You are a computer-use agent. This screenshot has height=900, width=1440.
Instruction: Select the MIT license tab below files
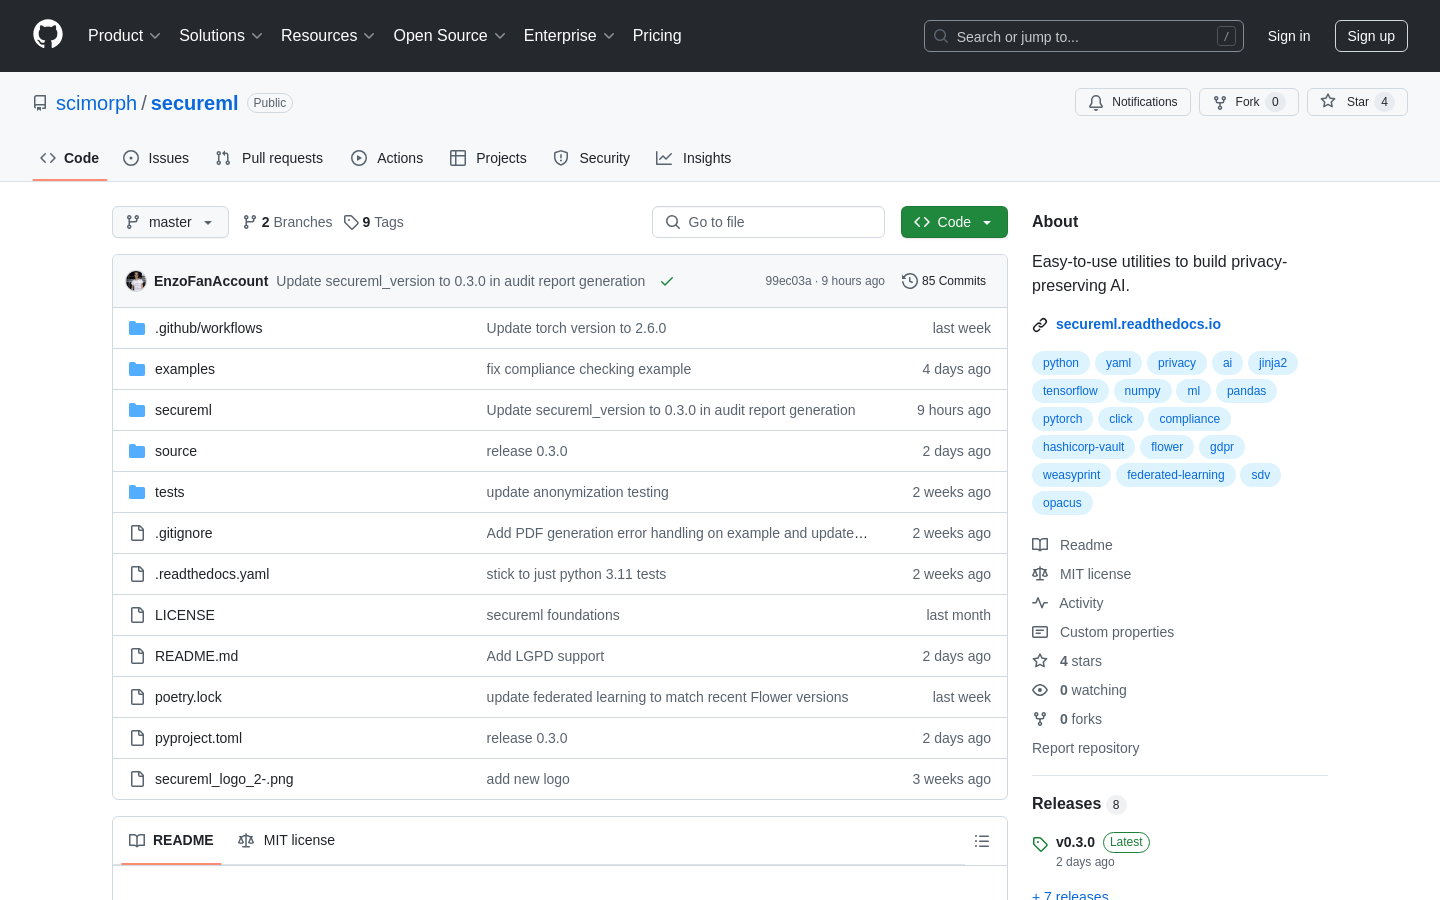[286, 840]
